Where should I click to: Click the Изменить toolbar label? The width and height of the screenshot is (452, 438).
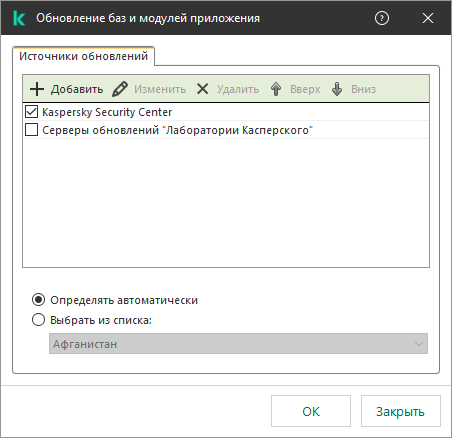(160, 89)
